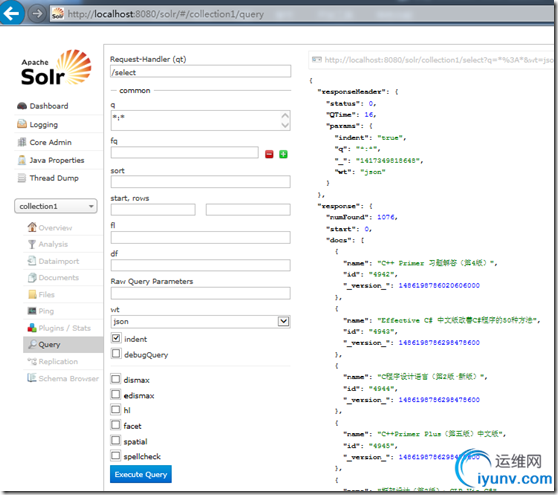Click the Dashboard gauge icon

22,106
